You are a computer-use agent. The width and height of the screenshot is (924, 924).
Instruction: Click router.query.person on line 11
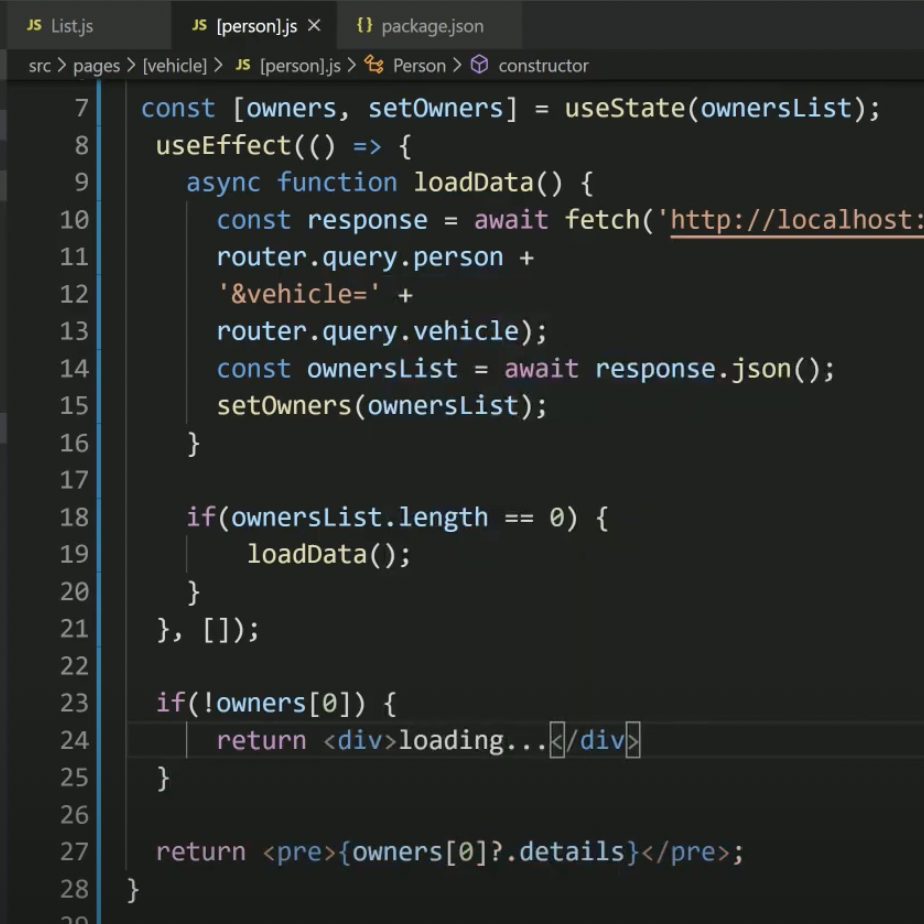click(x=360, y=258)
